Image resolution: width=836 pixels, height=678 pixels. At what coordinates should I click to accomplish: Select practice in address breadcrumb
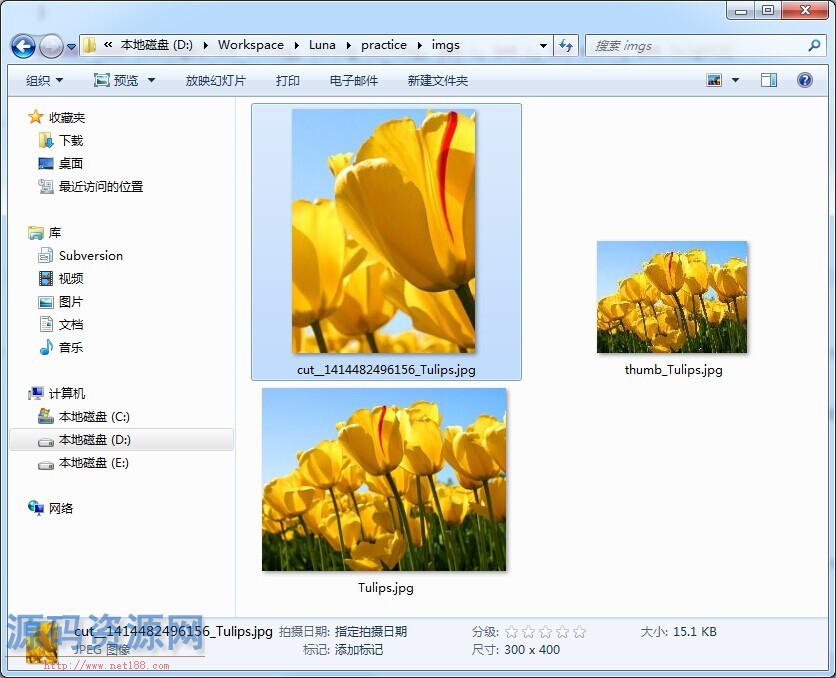[x=384, y=45]
